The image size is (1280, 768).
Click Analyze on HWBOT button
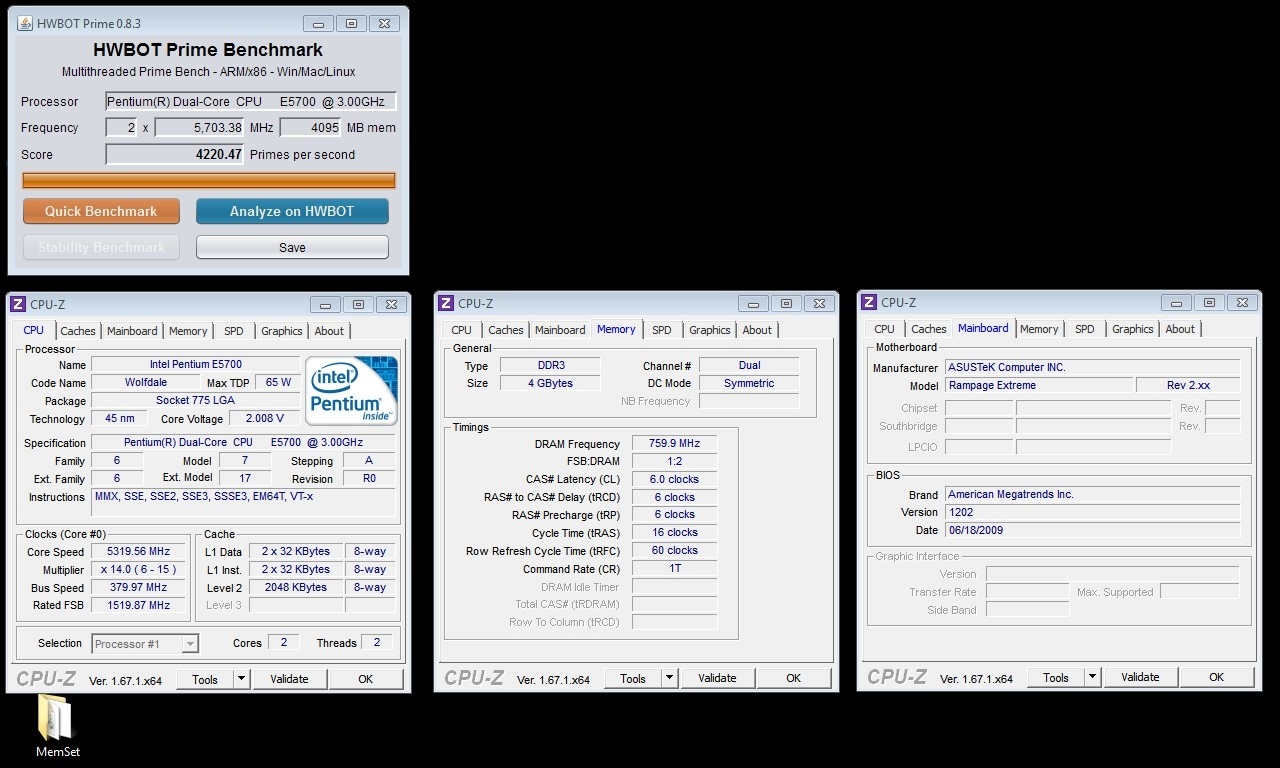coord(292,211)
